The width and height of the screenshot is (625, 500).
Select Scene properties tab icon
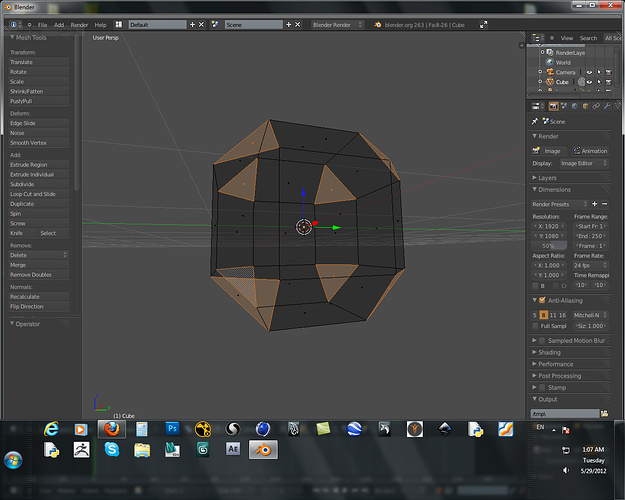564,106
